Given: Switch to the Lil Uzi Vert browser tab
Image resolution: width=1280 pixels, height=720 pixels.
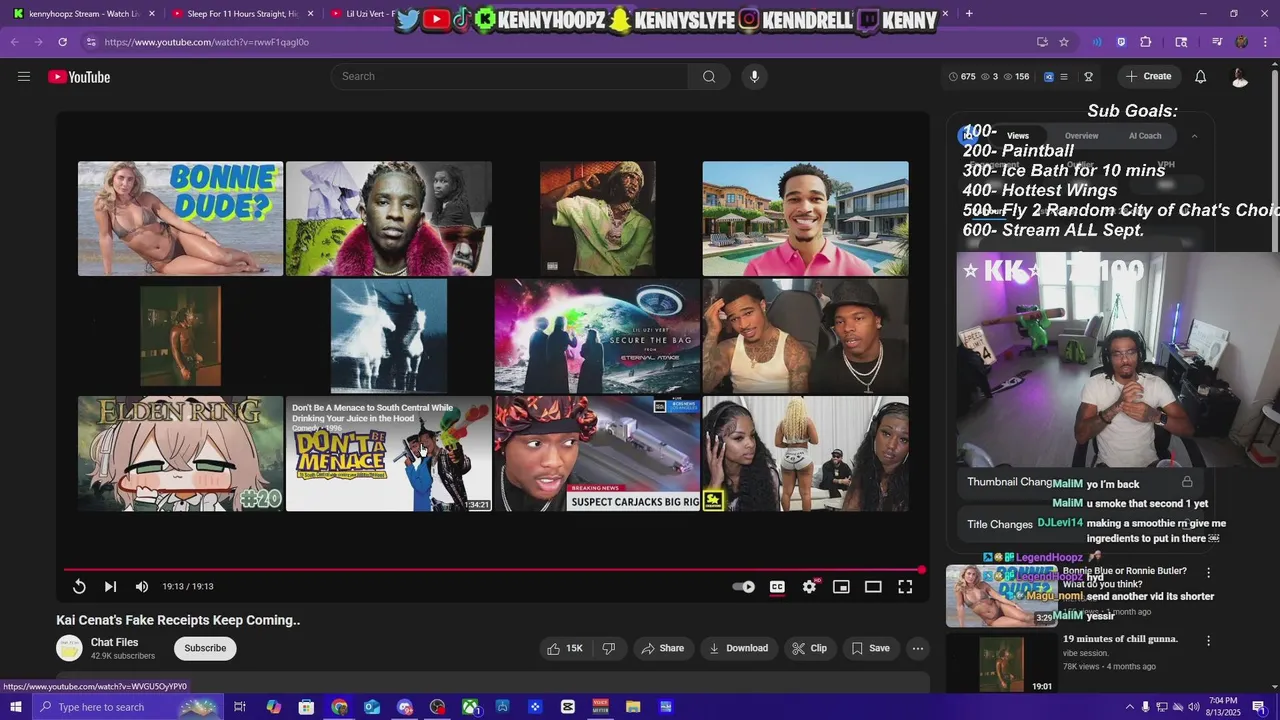Looking at the screenshot, I should [x=365, y=14].
